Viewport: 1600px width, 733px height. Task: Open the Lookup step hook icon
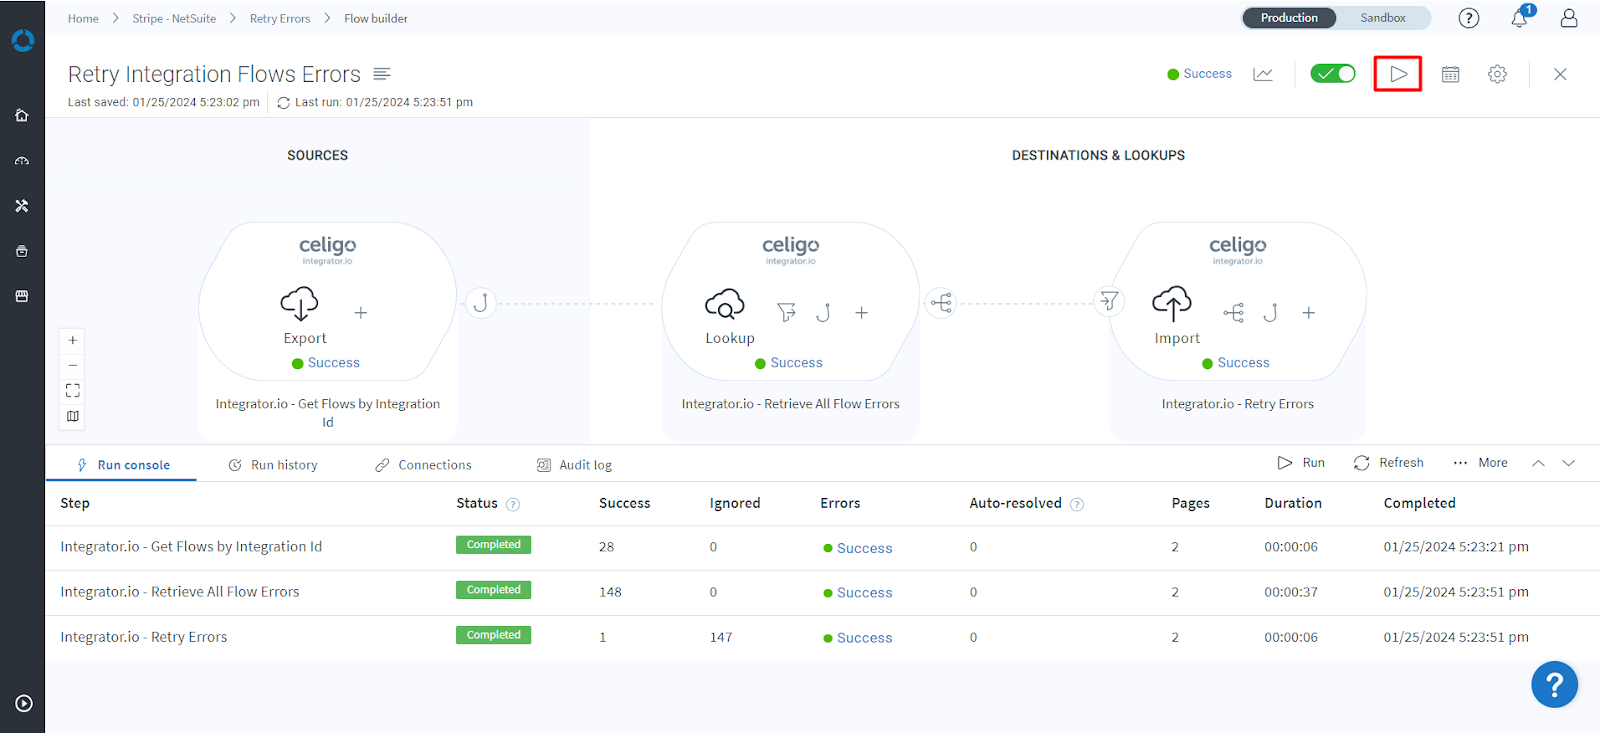coord(823,313)
